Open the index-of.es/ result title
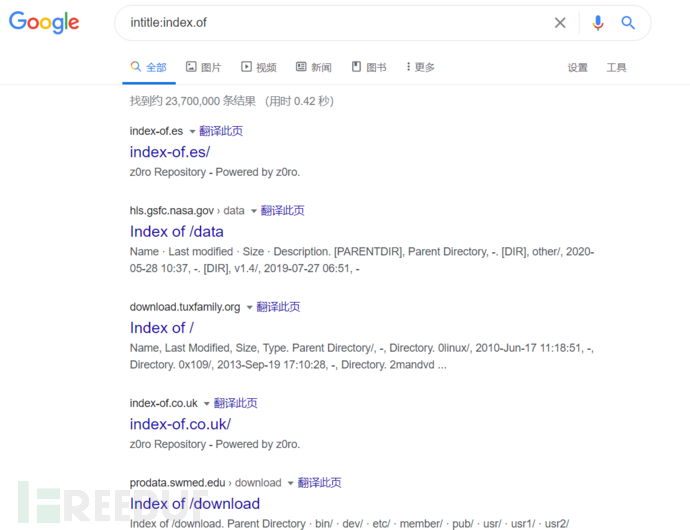 coord(170,152)
